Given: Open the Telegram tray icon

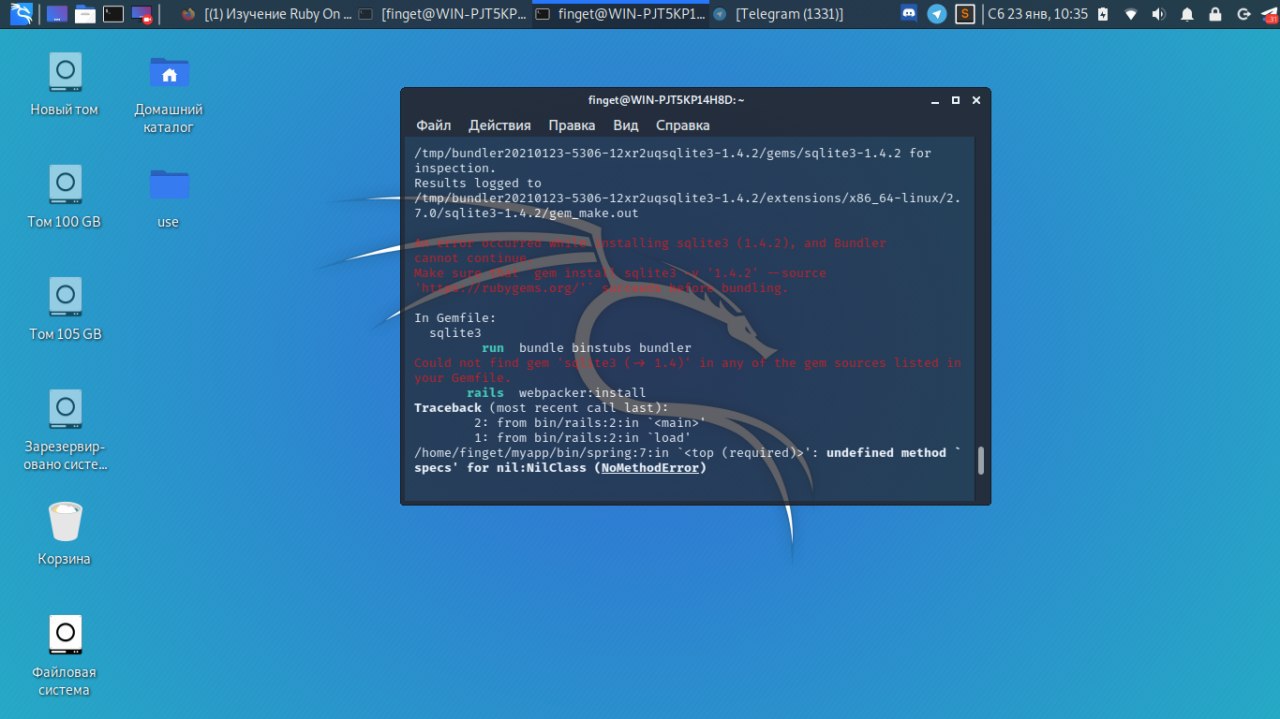Looking at the screenshot, I should [937, 14].
